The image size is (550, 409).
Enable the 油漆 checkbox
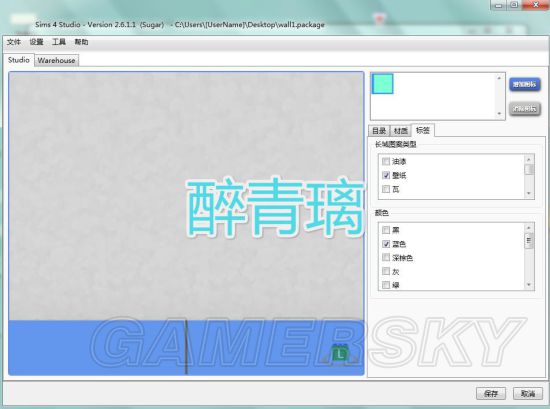coord(386,161)
